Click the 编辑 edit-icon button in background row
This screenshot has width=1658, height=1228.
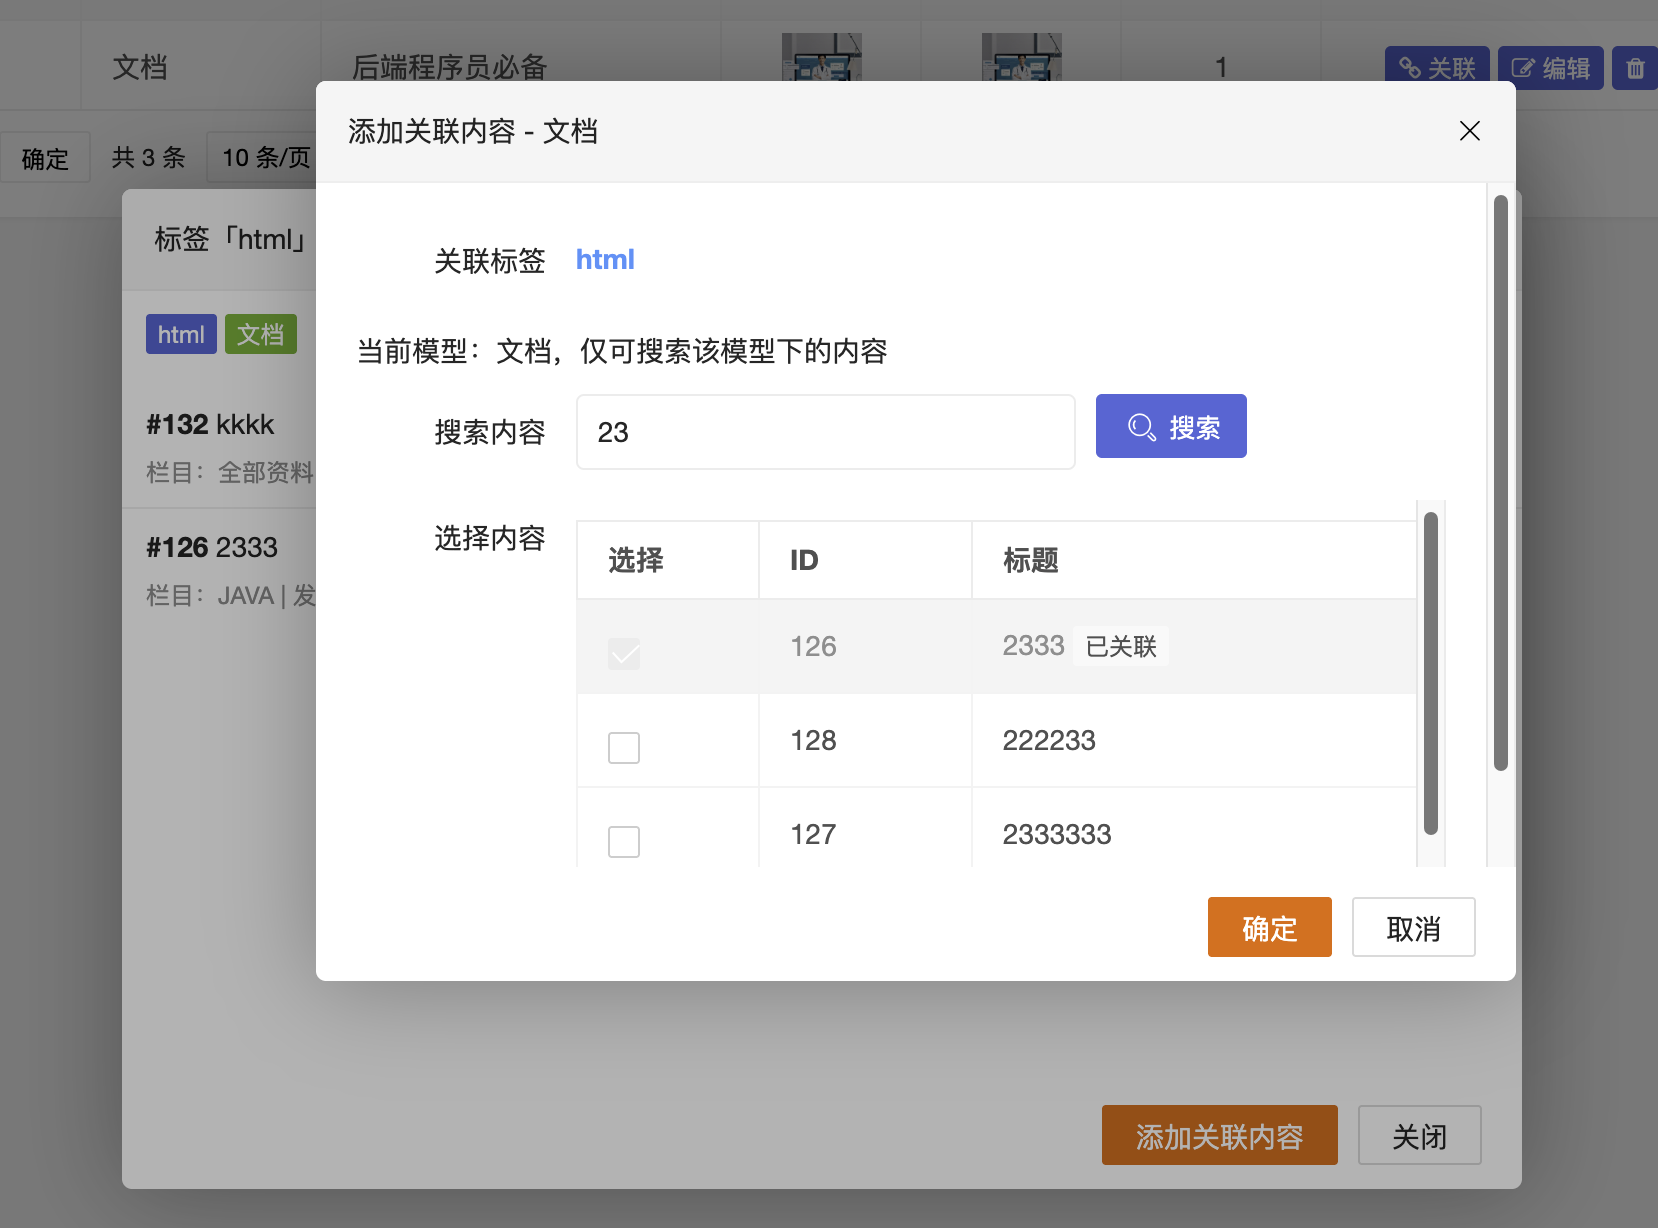(1551, 68)
